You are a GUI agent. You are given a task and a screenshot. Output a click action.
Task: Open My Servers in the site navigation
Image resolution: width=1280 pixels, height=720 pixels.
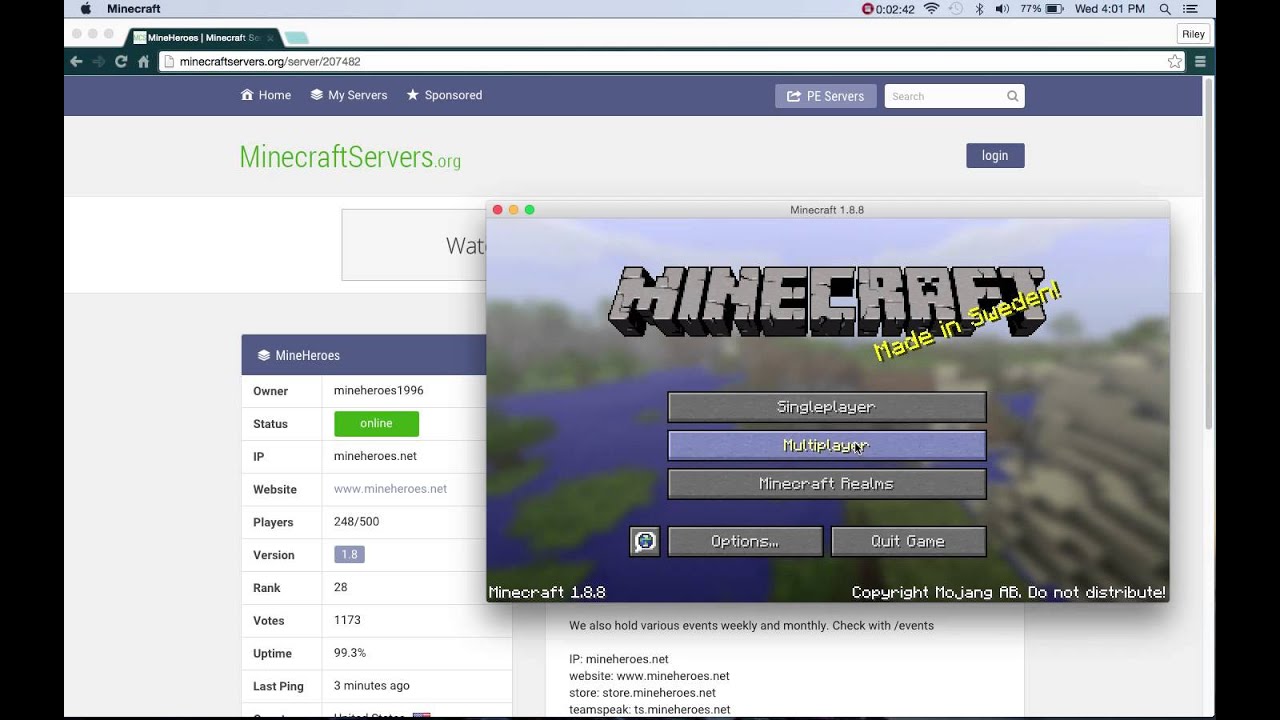pos(349,95)
